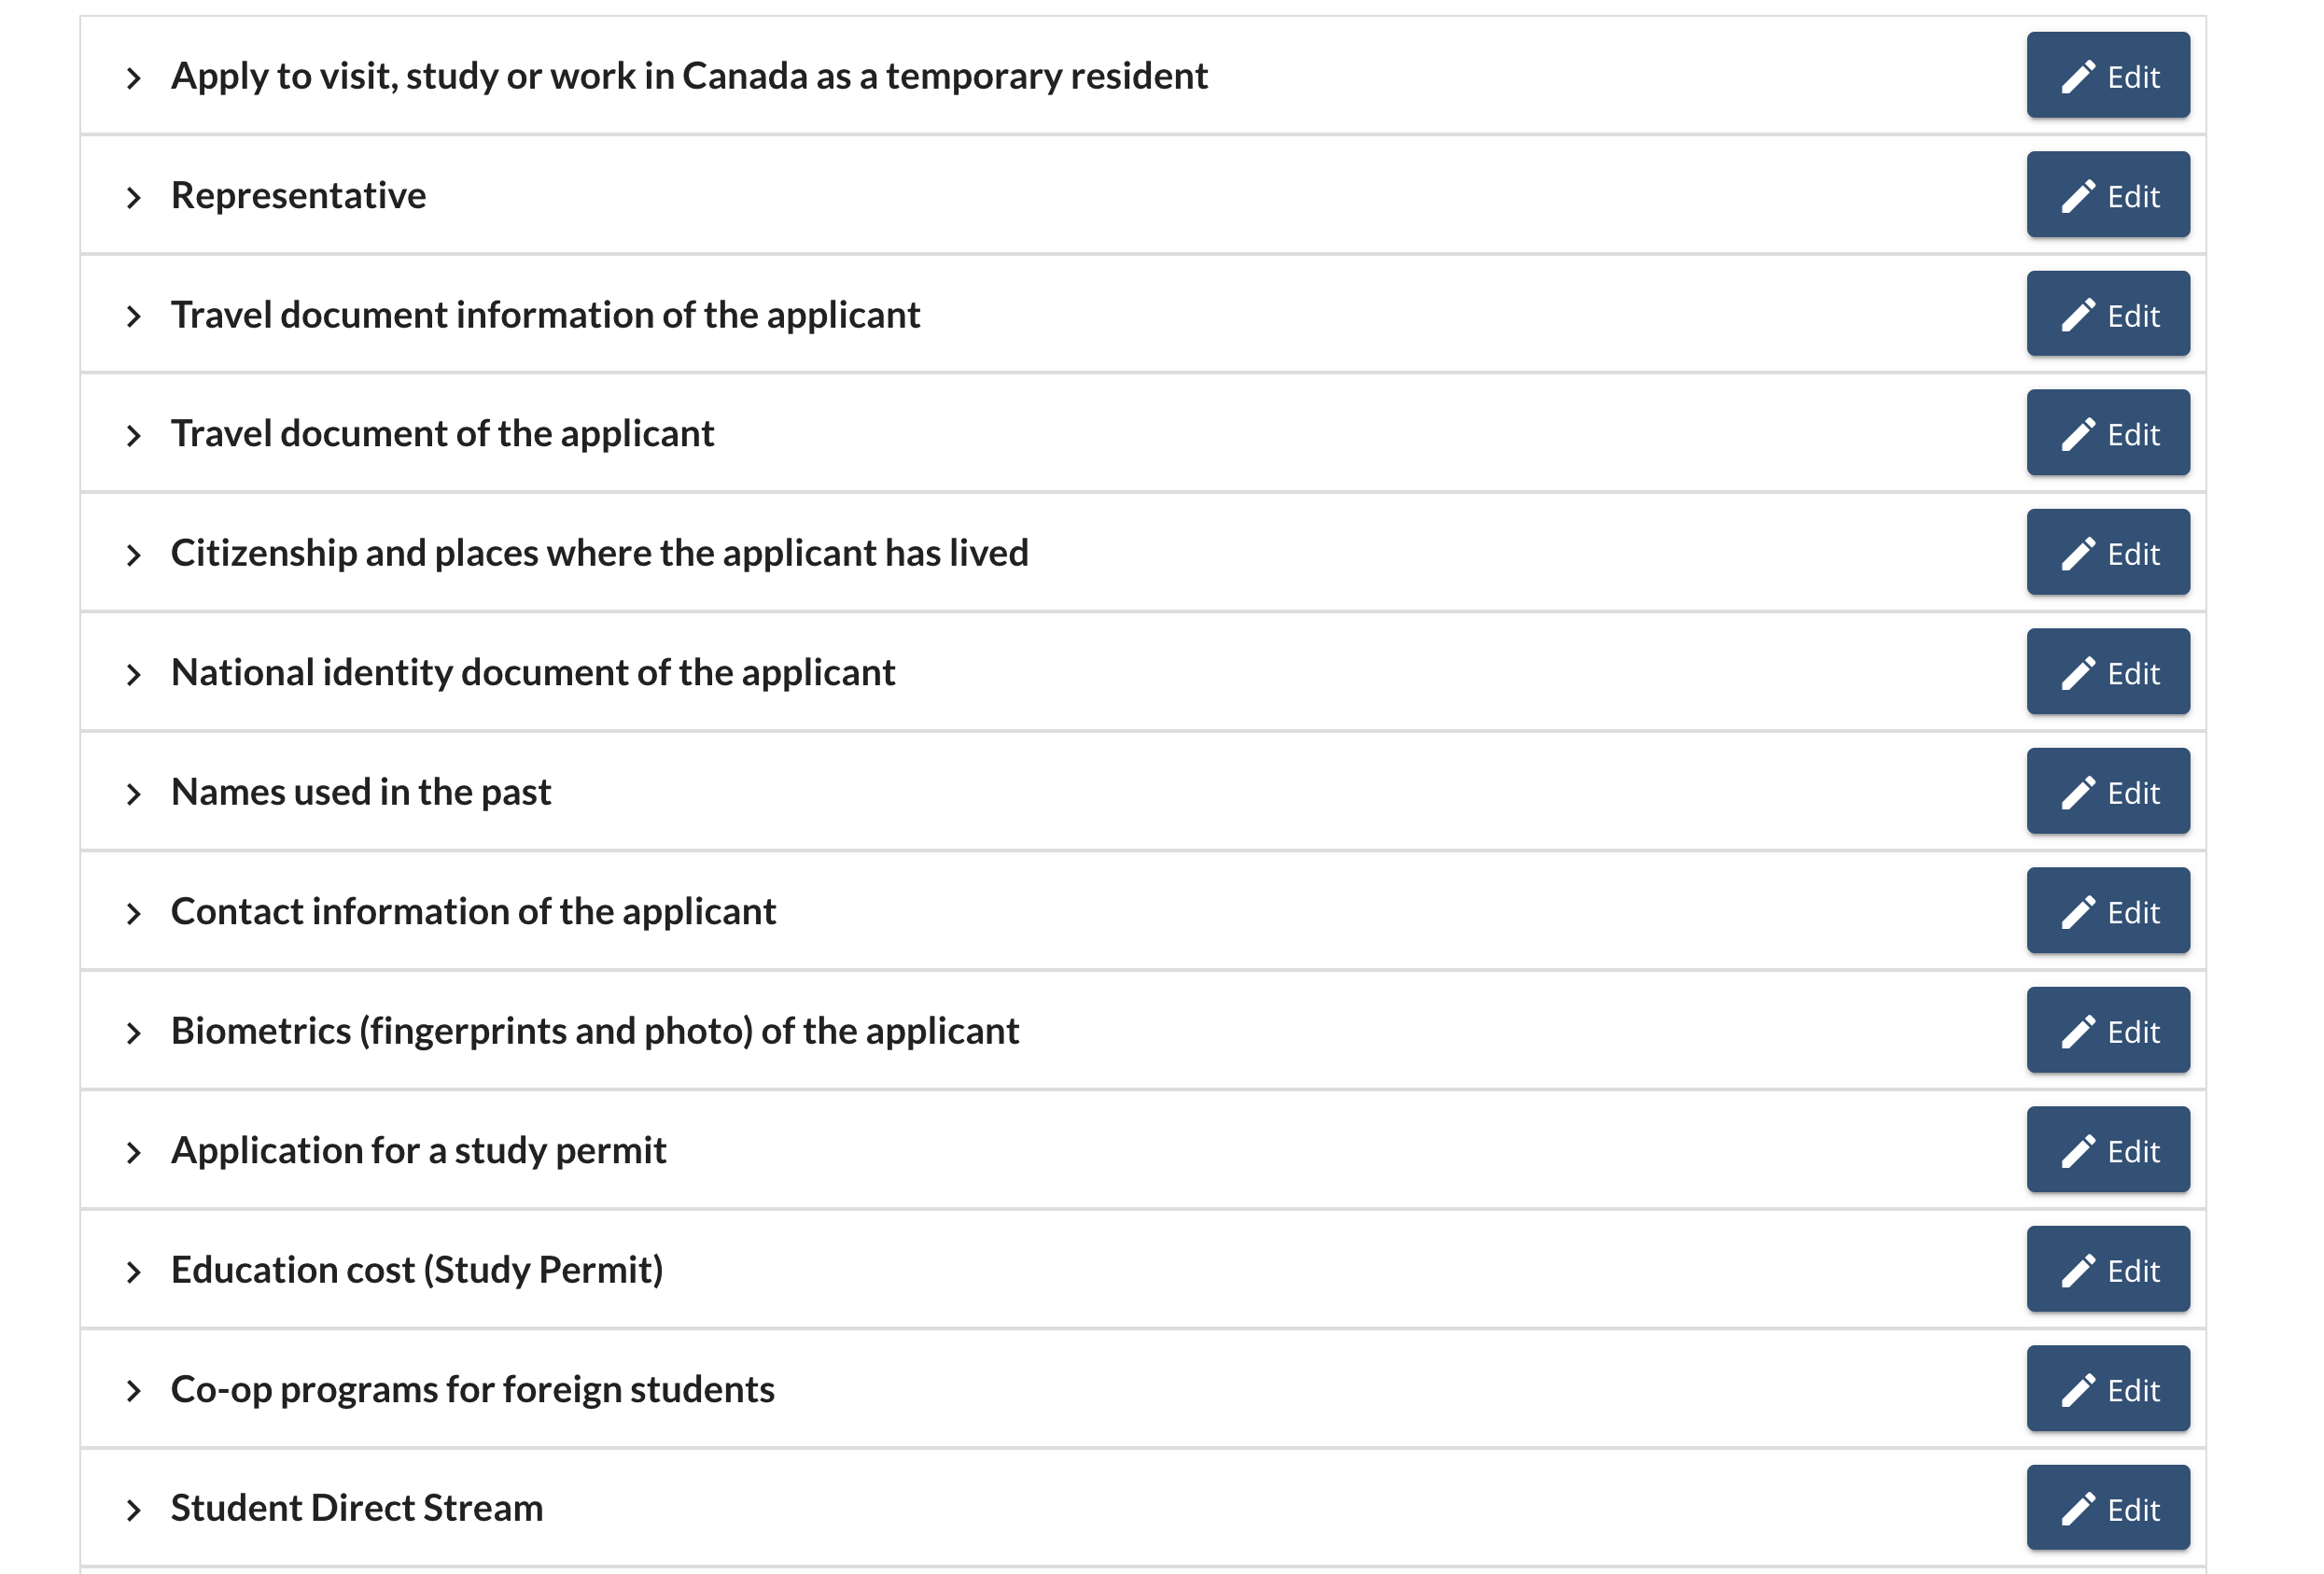Open Co-op programs for foreign students heading
The height and width of the screenshot is (1574, 2324).
tap(472, 1389)
